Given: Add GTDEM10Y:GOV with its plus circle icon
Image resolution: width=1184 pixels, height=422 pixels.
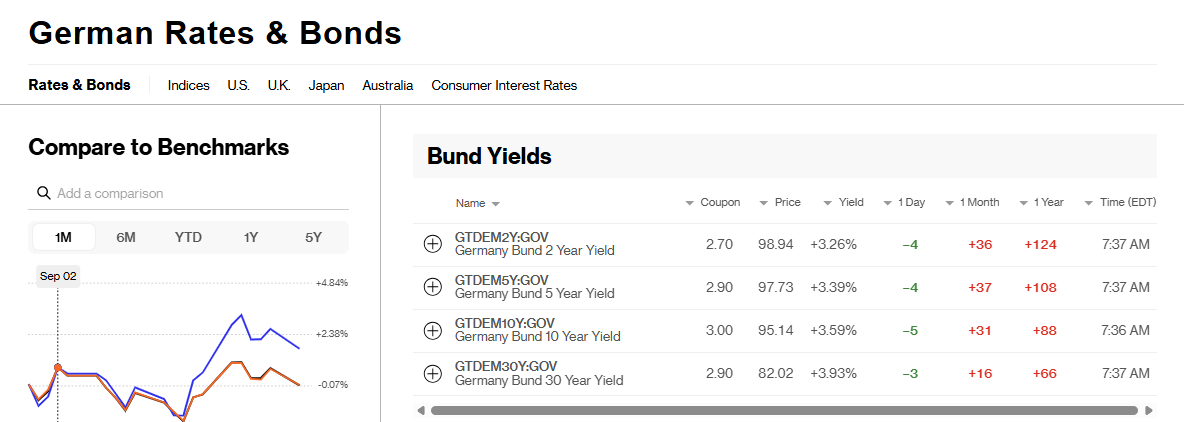Looking at the screenshot, I should click(433, 330).
